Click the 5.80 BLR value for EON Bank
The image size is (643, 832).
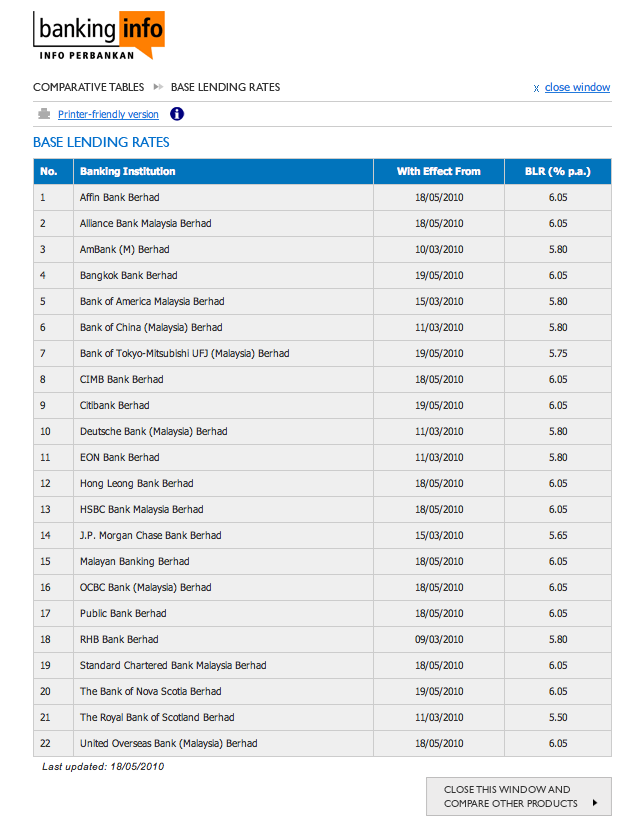click(x=558, y=457)
